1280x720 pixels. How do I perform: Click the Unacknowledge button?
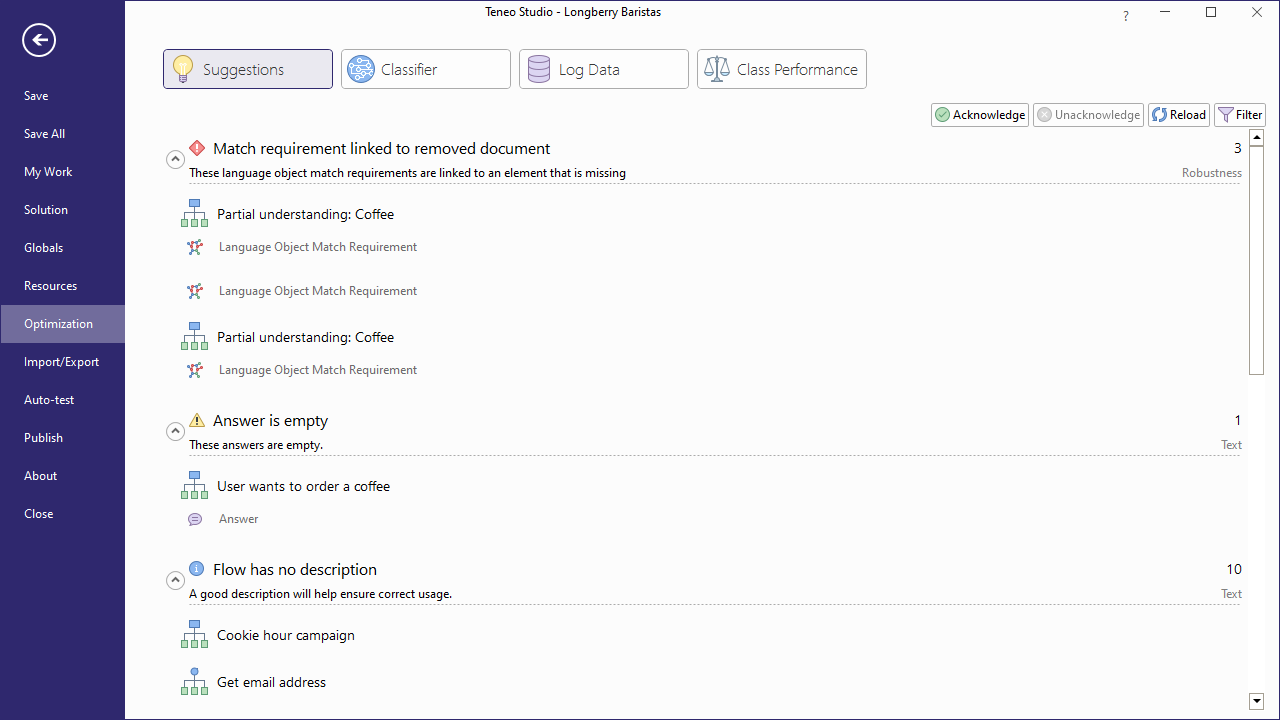(x=1088, y=115)
